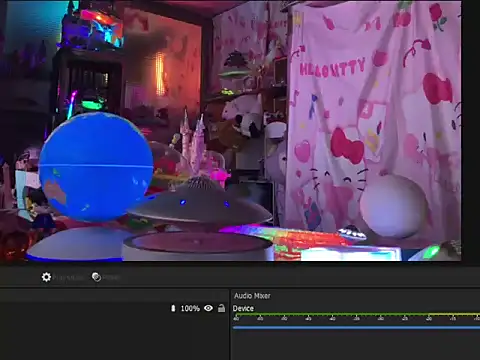
Task: Adjust the Device volume slider in Audio Mixer
Action: pyautogui.click(x=356, y=328)
